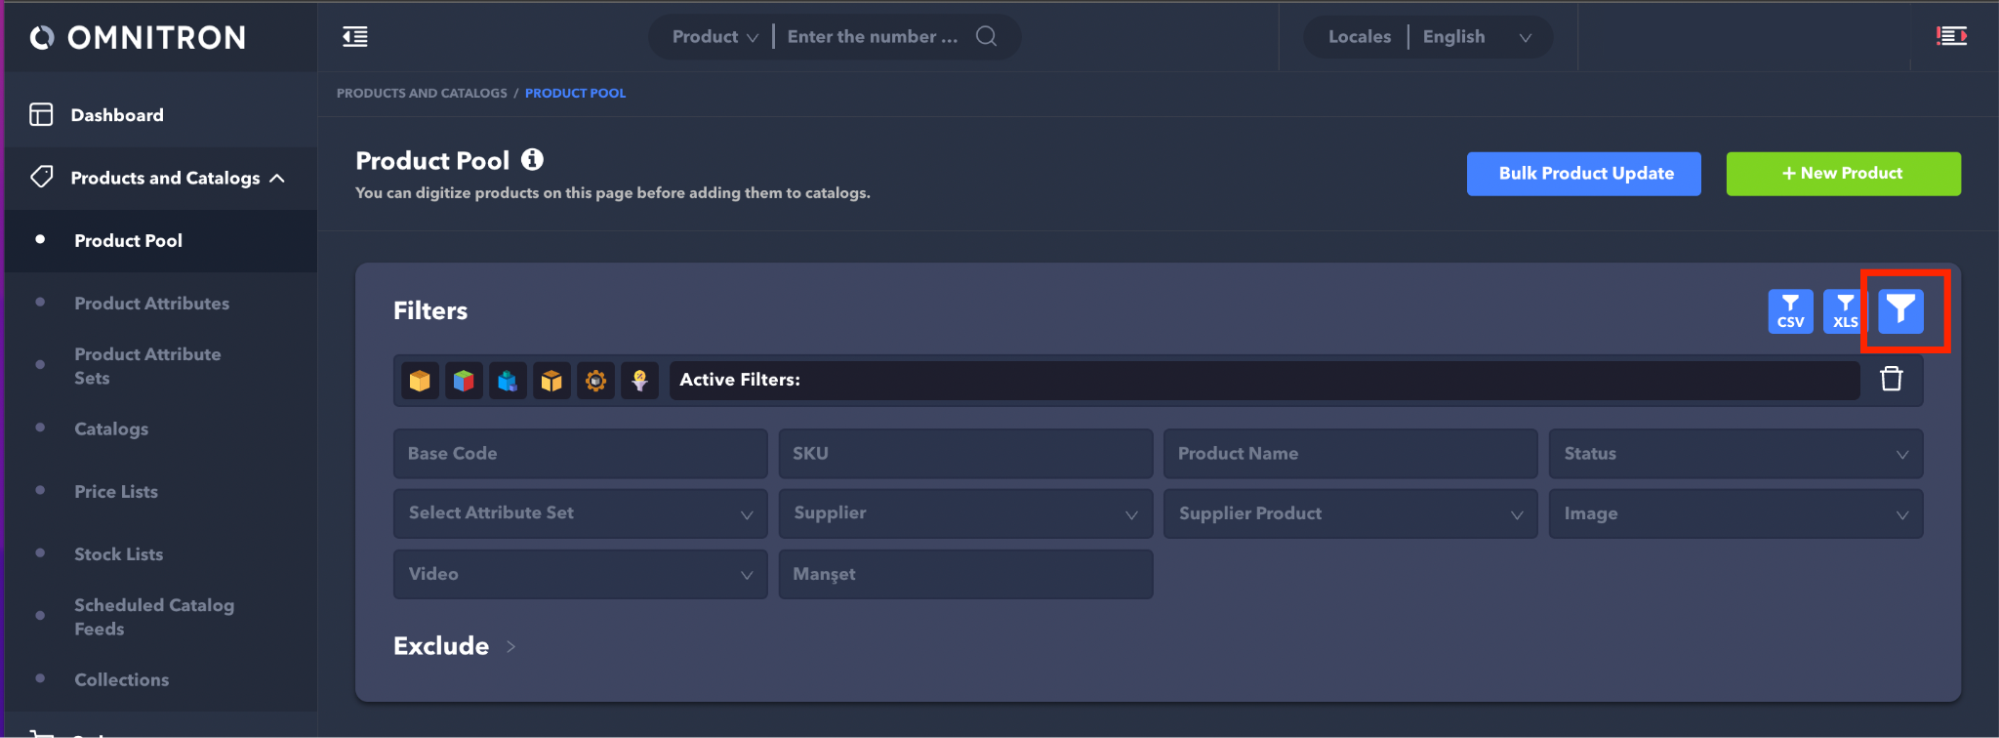Click the multicolor cube quick filter icon
Image resolution: width=1999 pixels, height=738 pixels.
tap(464, 380)
